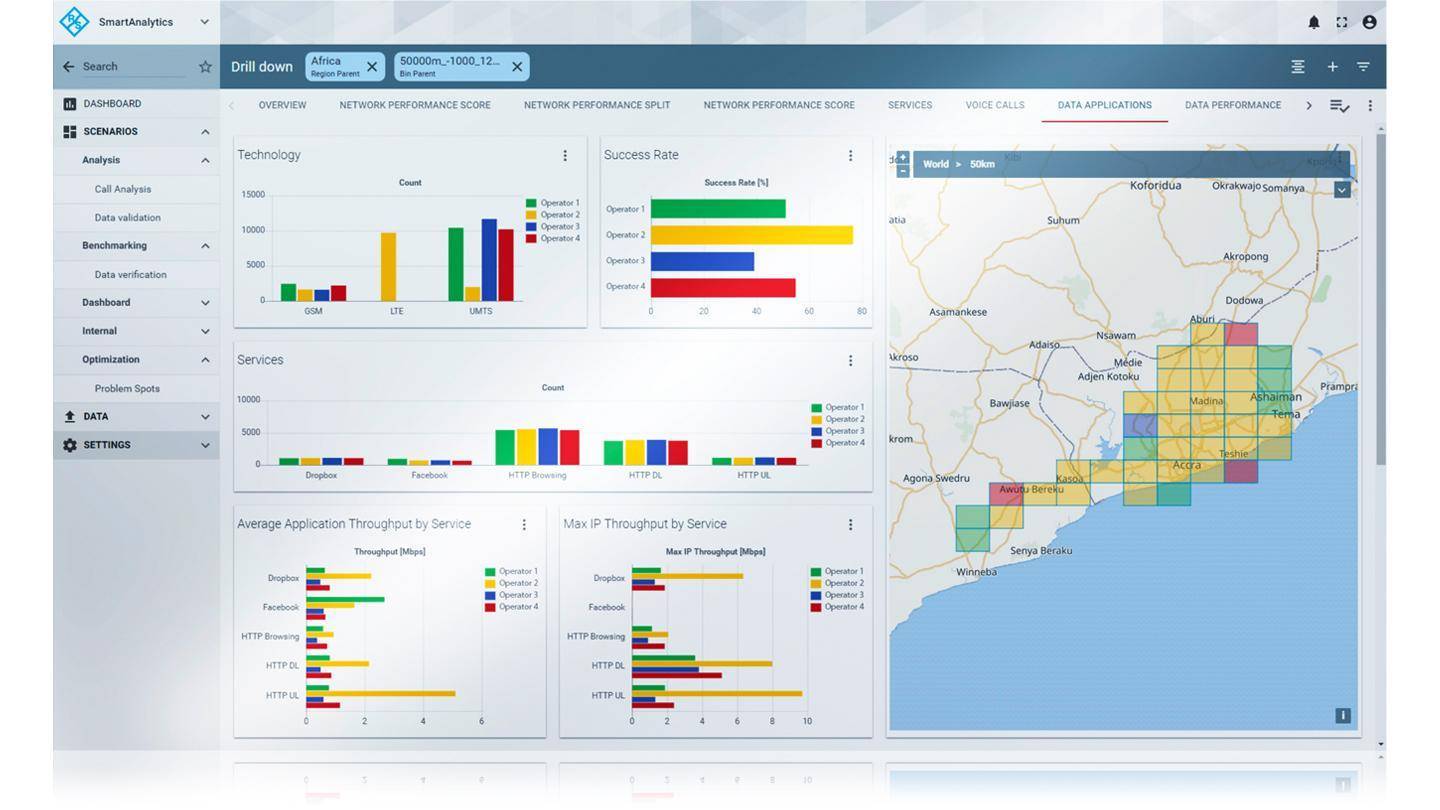The height and width of the screenshot is (810, 1440).
Task: Expand the SmartAnalytics app dropdown
Action: [x=204, y=22]
